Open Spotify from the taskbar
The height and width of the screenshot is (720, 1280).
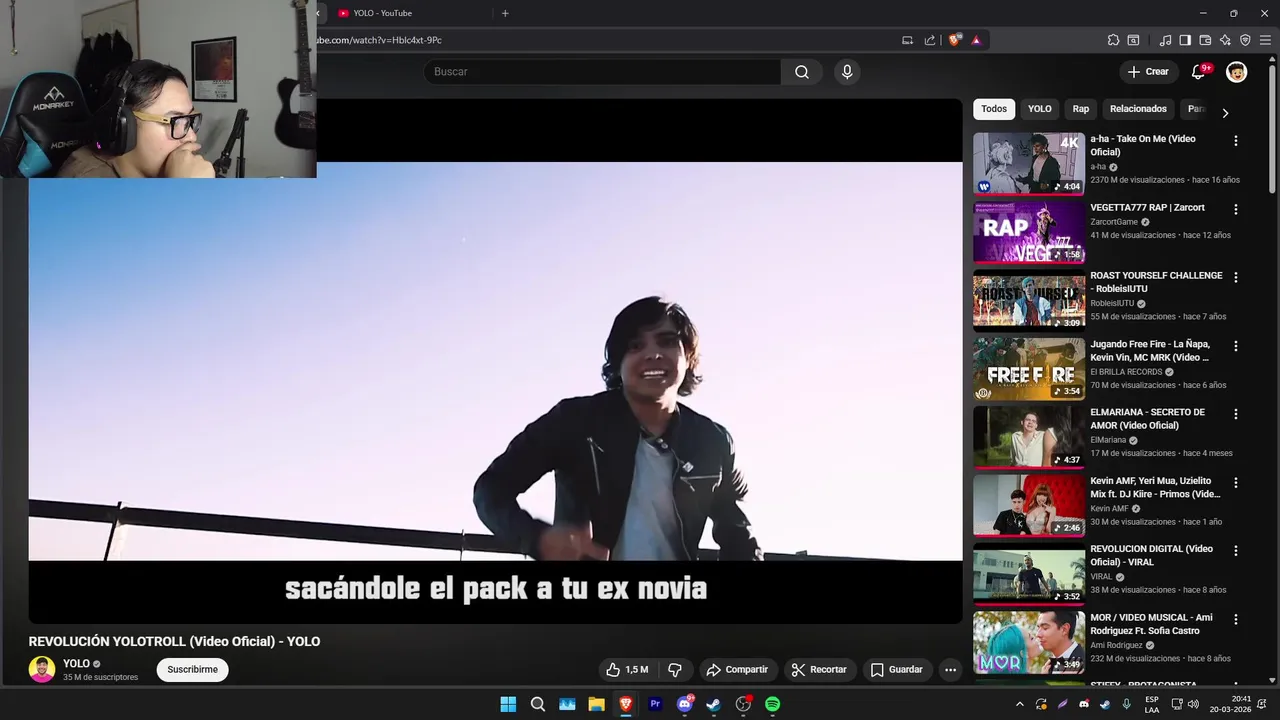pyautogui.click(x=772, y=704)
